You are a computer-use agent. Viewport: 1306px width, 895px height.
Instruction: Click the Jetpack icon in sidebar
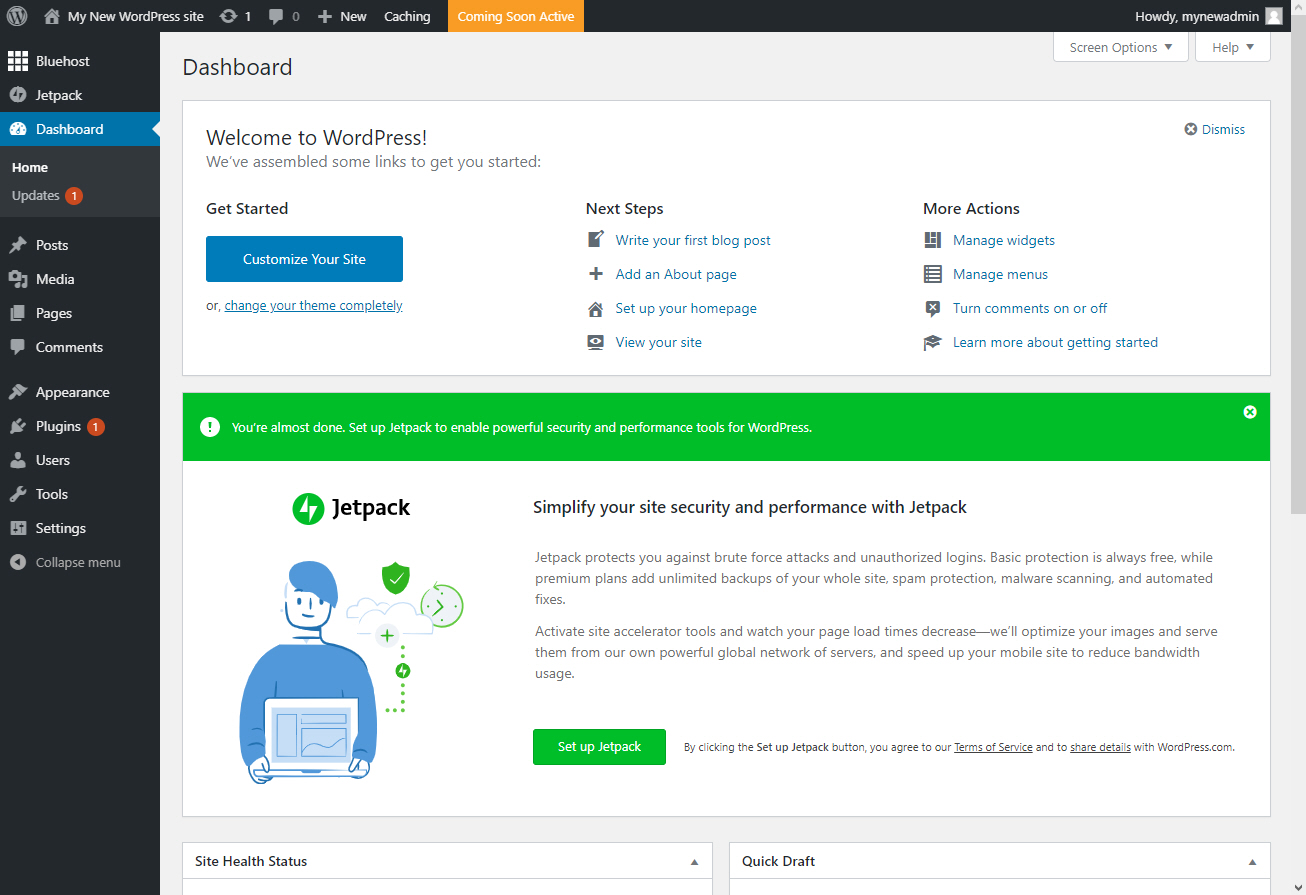[18, 95]
